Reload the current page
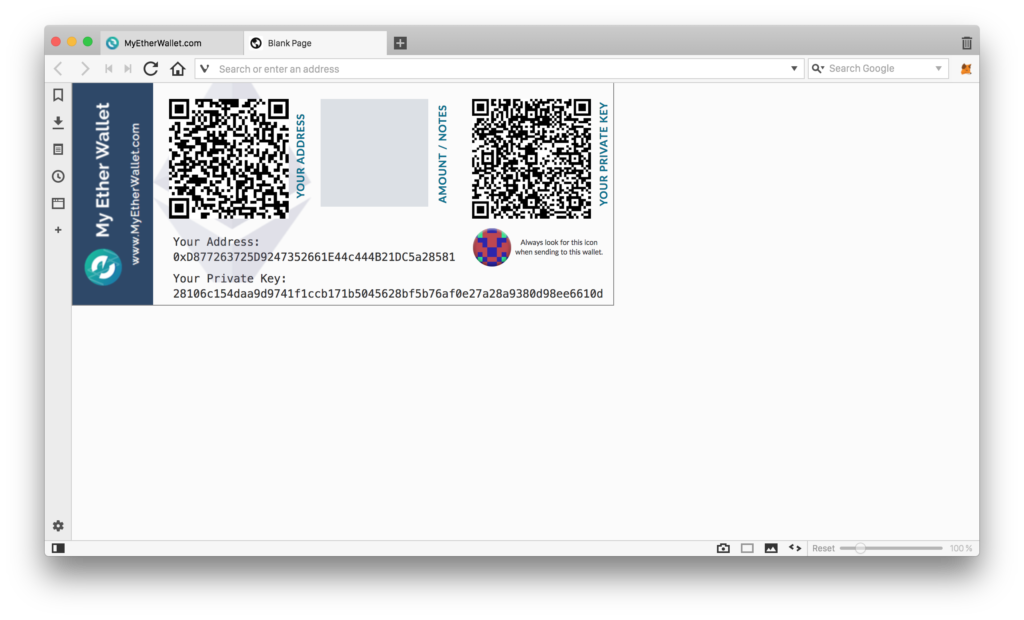Viewport: 1024px width, 620px height. [151, 68]
